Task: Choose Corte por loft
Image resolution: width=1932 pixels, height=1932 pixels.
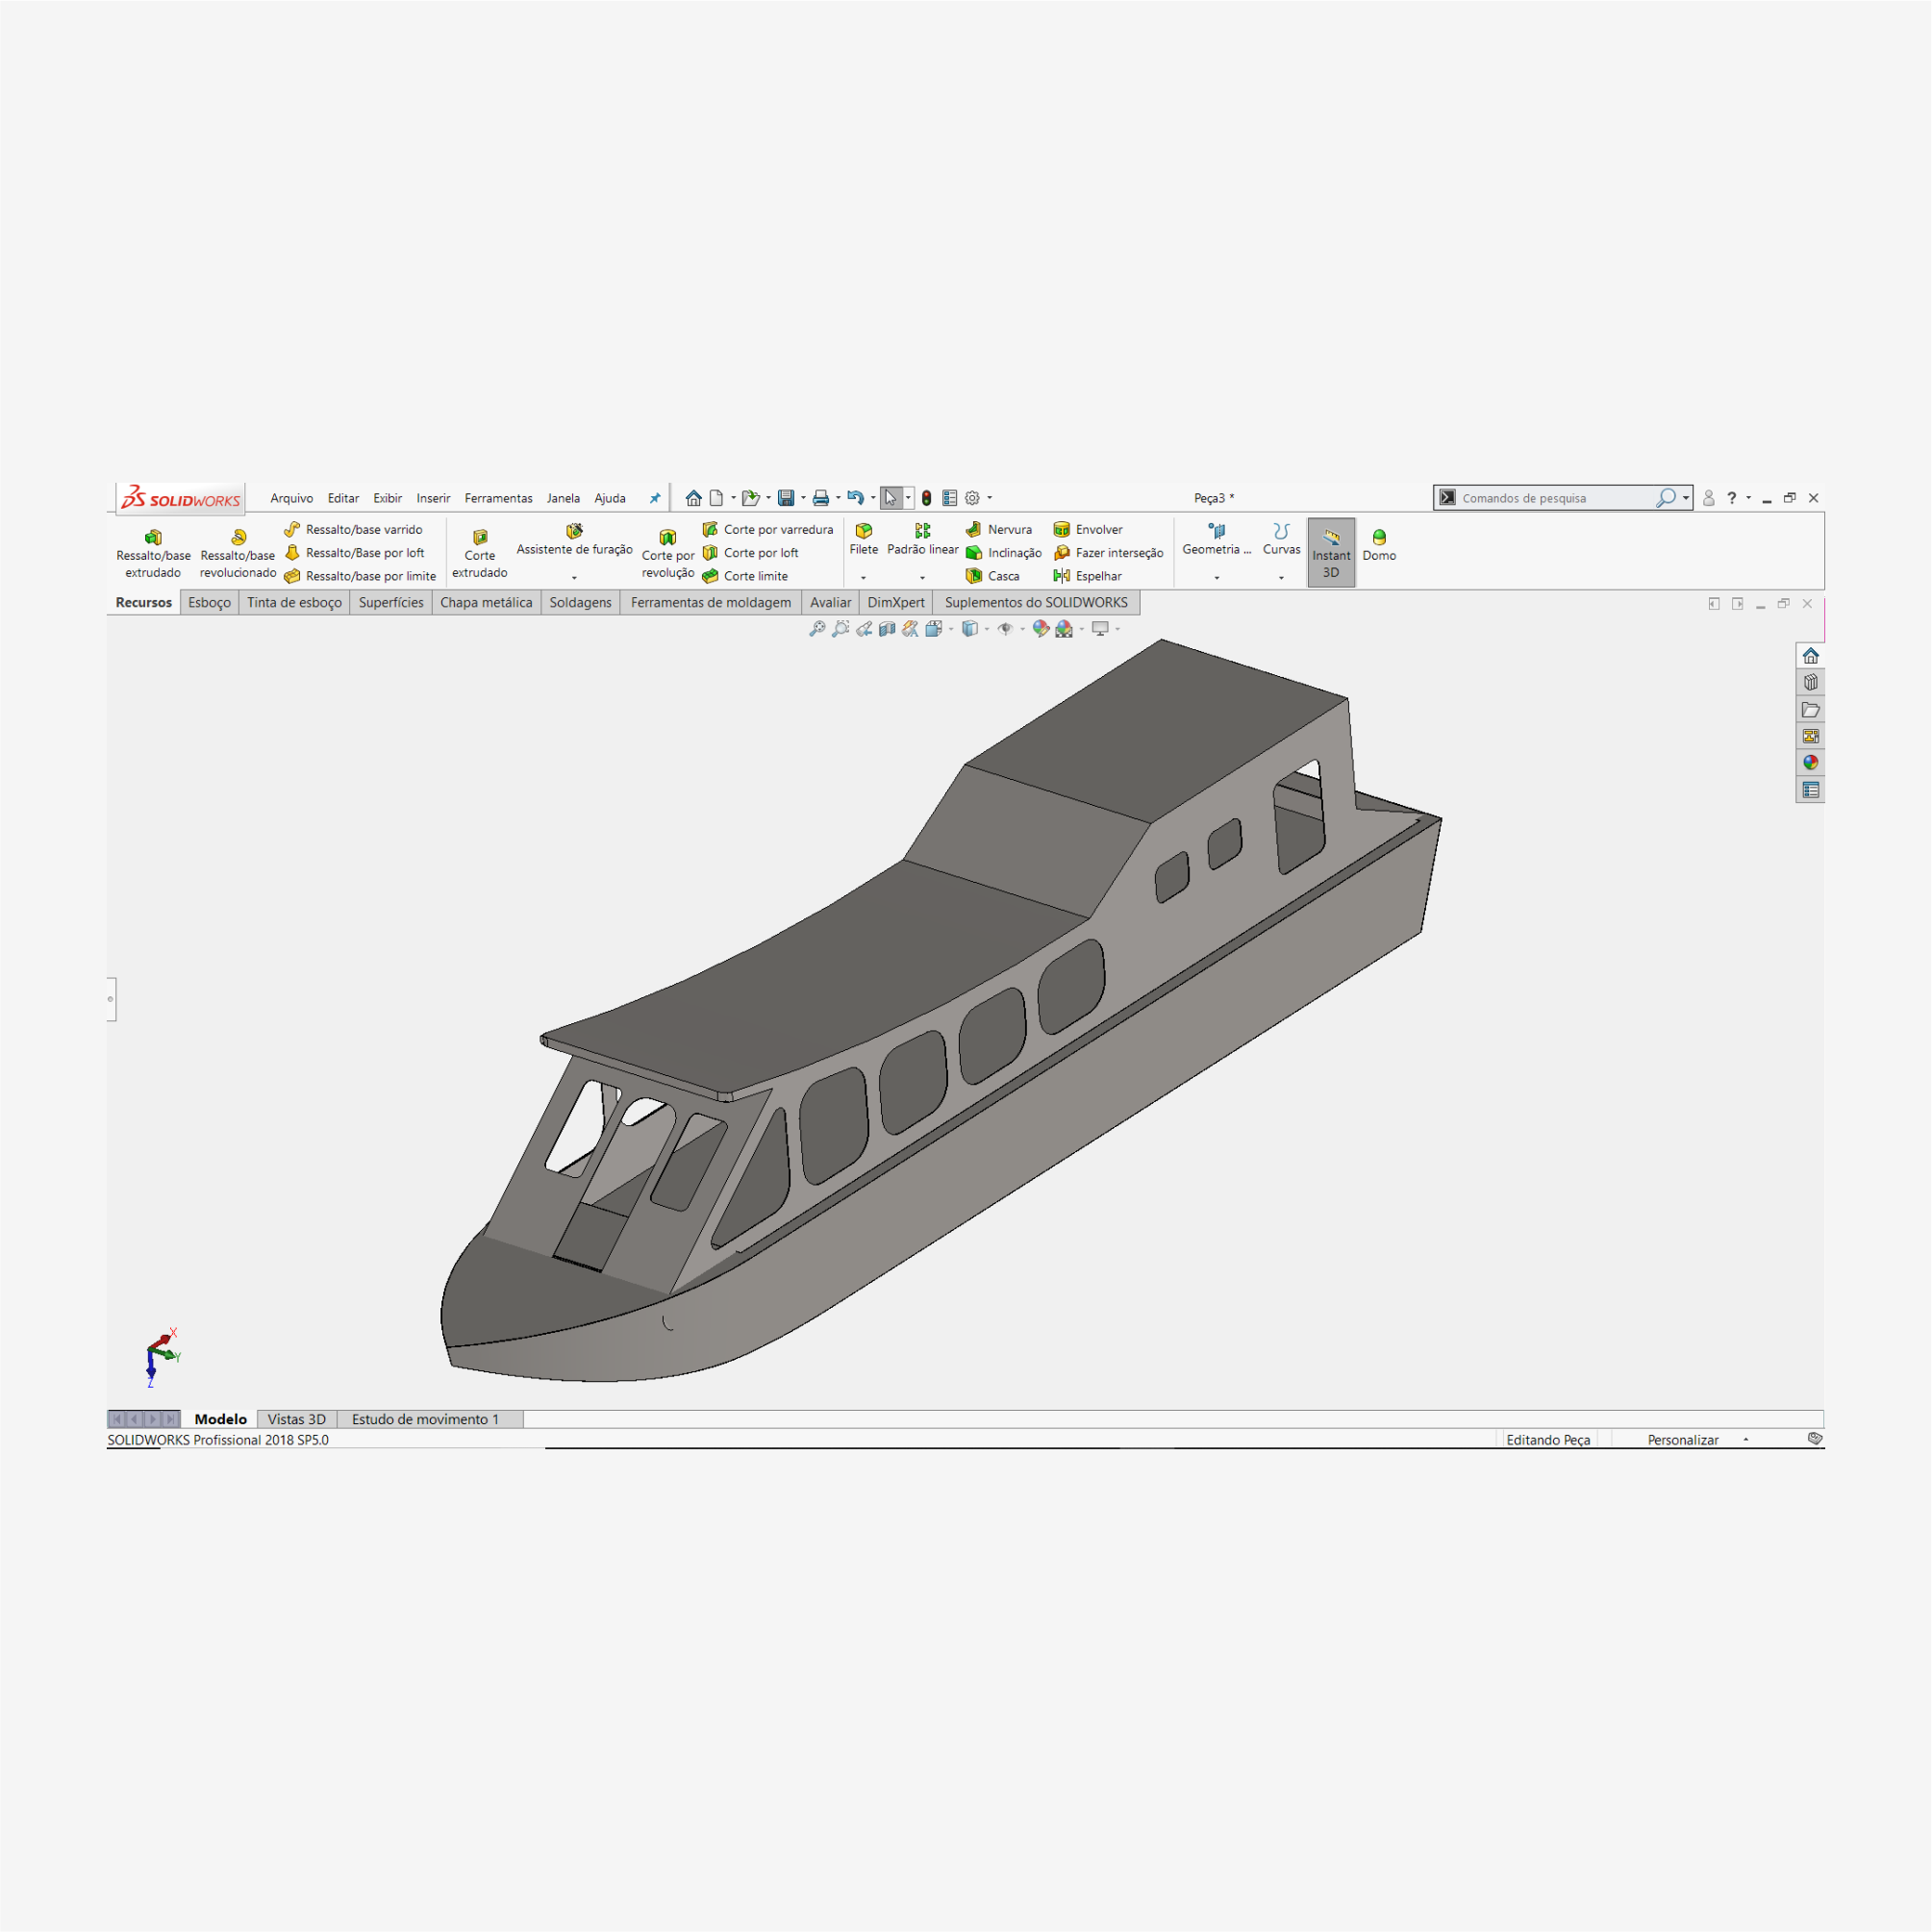Action: click(751, 552)
